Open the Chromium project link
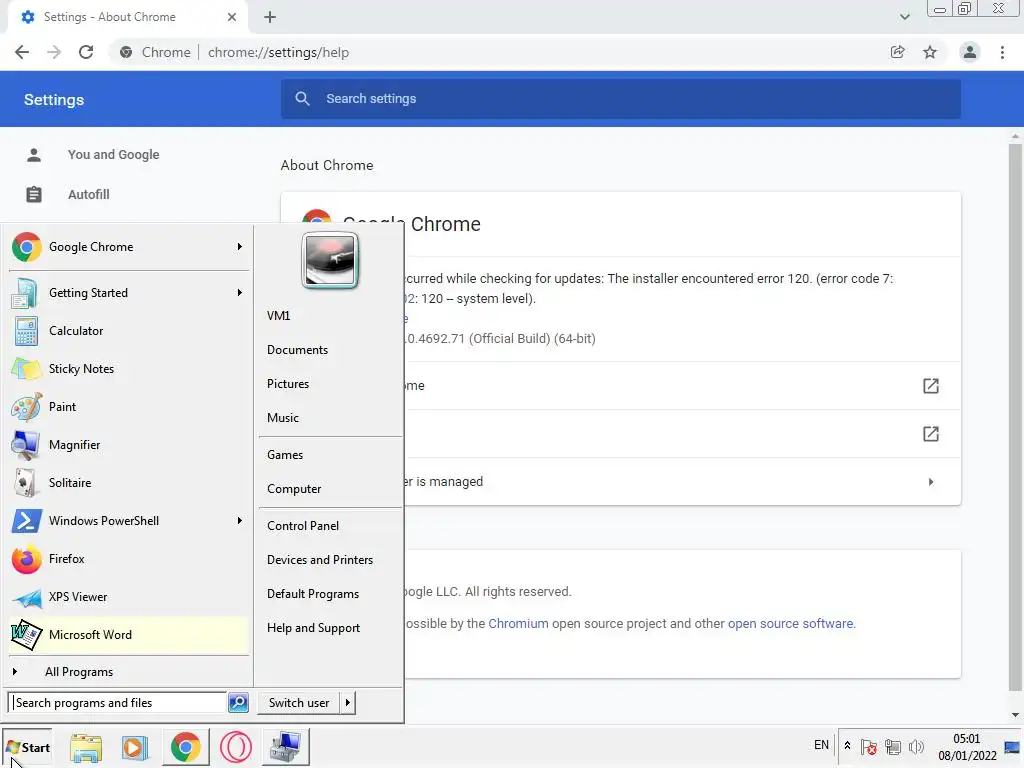Image resolution: width=1024 pixels, height=768 pixels. (x=519, y=624)
